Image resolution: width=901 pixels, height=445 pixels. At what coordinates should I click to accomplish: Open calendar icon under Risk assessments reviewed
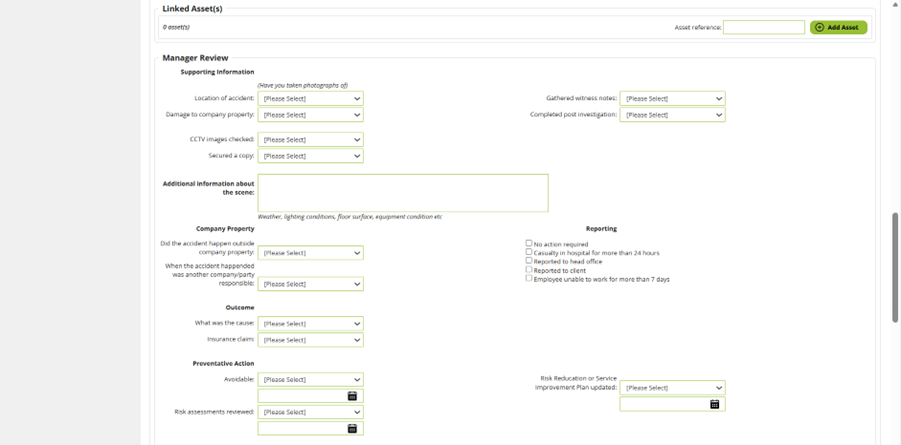352,429
